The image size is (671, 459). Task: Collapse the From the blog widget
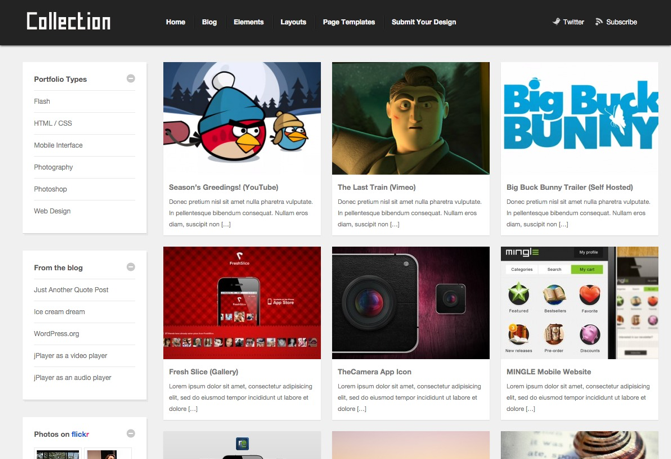(x=131, y=267)
